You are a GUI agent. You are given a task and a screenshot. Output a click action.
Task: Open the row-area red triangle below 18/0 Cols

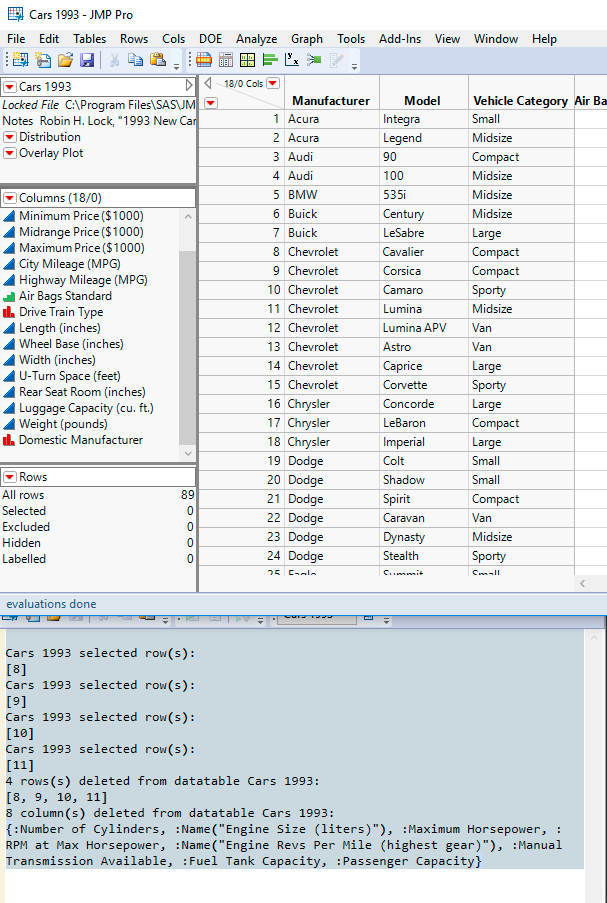(211, 103)
